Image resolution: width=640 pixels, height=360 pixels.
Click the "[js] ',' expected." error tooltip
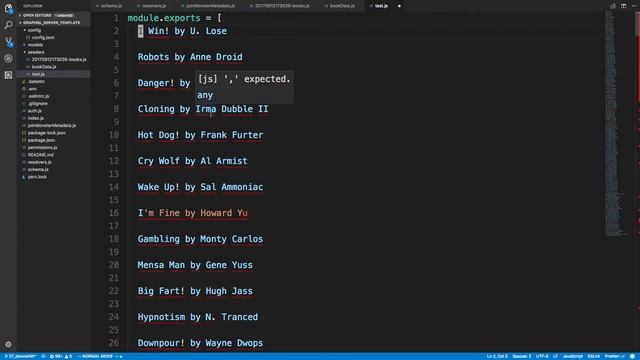244,79
